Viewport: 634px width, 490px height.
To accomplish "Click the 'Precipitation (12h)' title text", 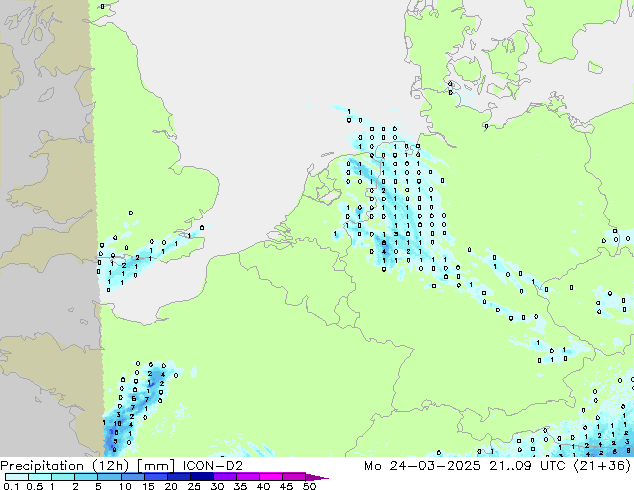I will [x=65, y=466].
